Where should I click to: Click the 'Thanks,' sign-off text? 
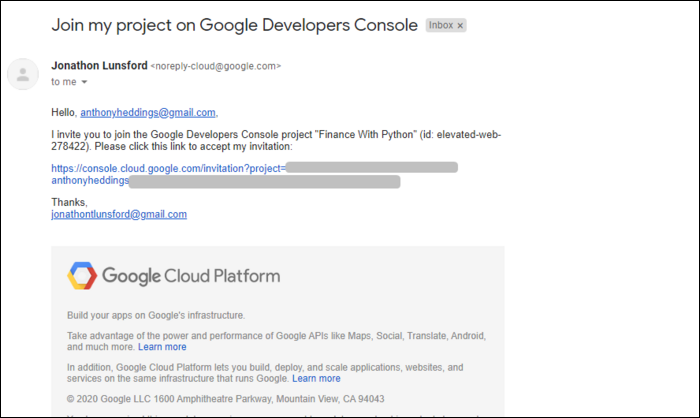click(69, 202)
